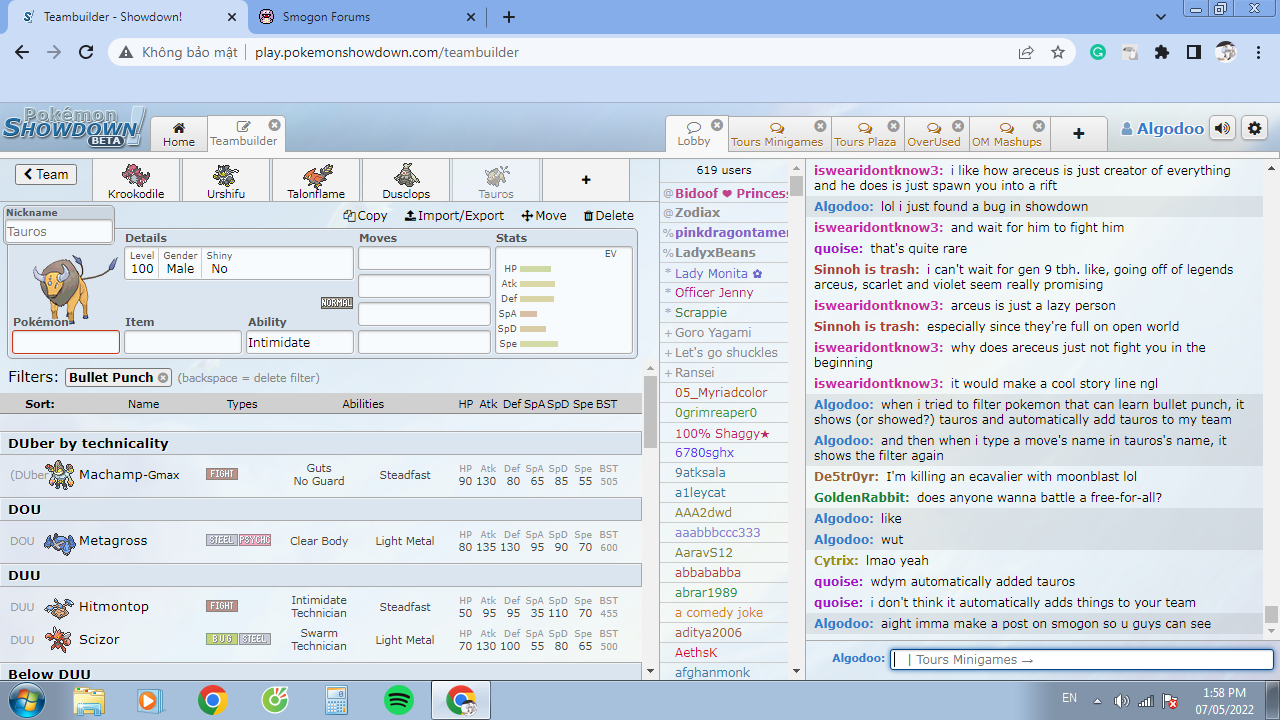Open the Level, Gender, Shiny details
The width and height of the screenshot is (1280, 720).
tap(239, 263)
